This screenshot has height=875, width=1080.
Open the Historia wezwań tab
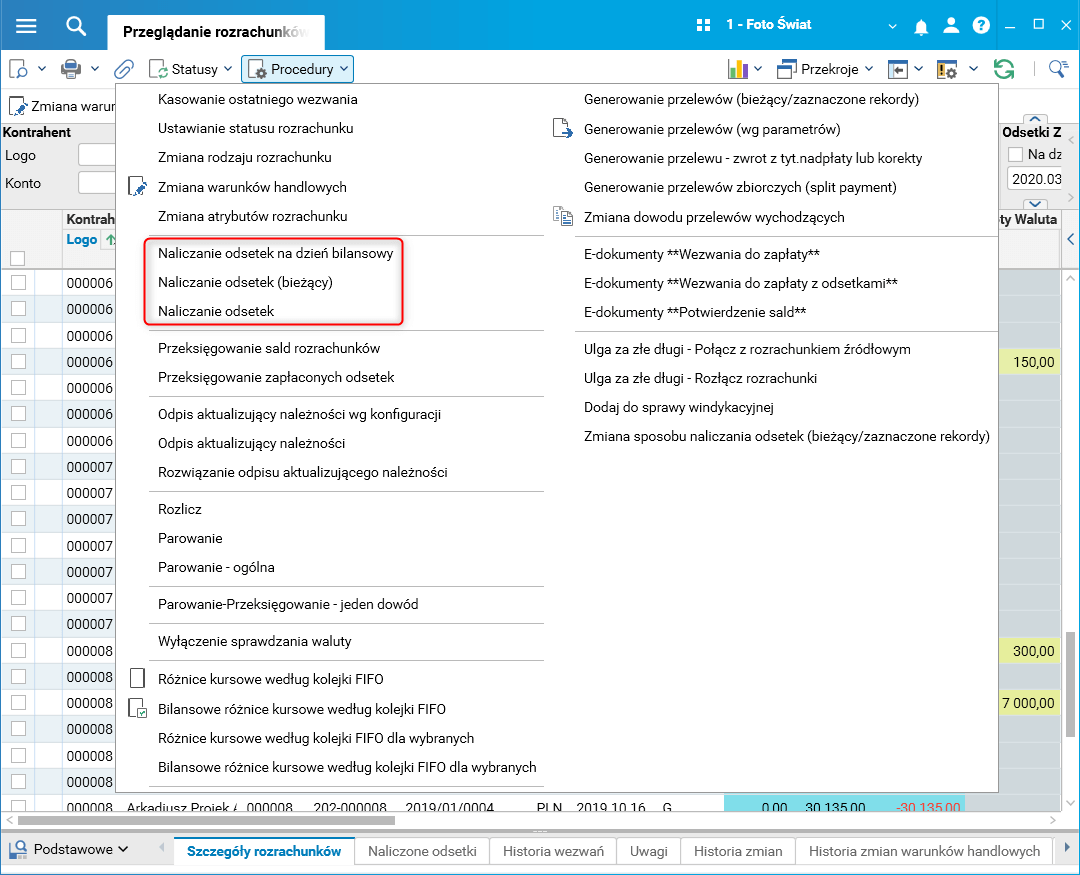point(553,851)
